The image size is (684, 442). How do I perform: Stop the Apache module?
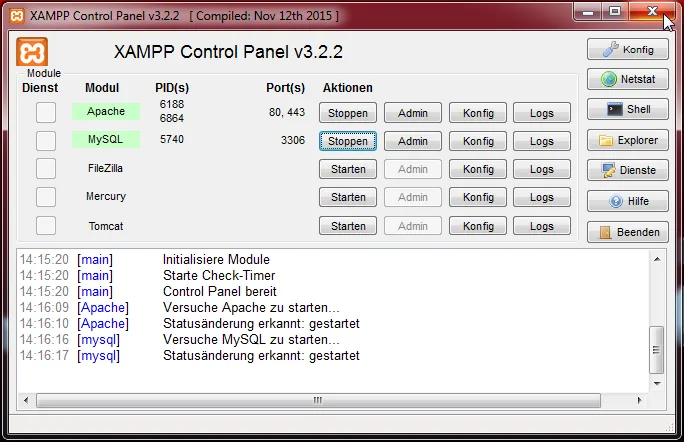(x=348, y=113)
